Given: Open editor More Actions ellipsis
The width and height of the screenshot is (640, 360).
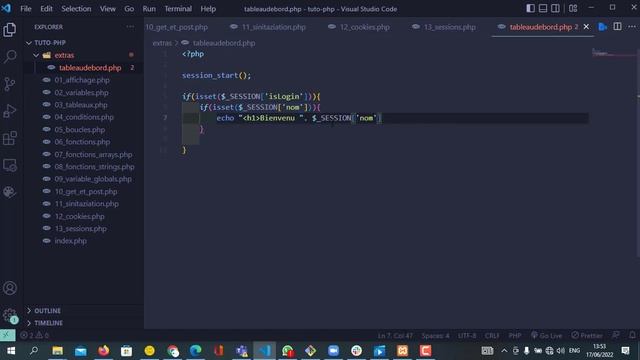Looking at the screenshot, I should 631,27.
